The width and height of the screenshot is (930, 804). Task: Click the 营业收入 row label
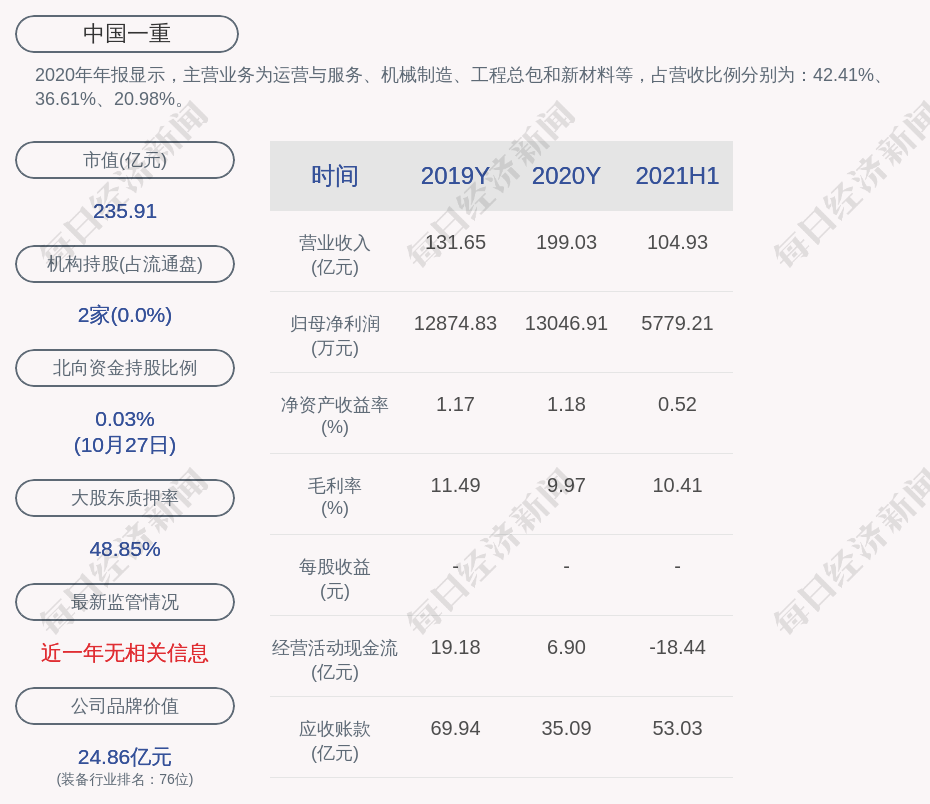click(x=335, y=254)
